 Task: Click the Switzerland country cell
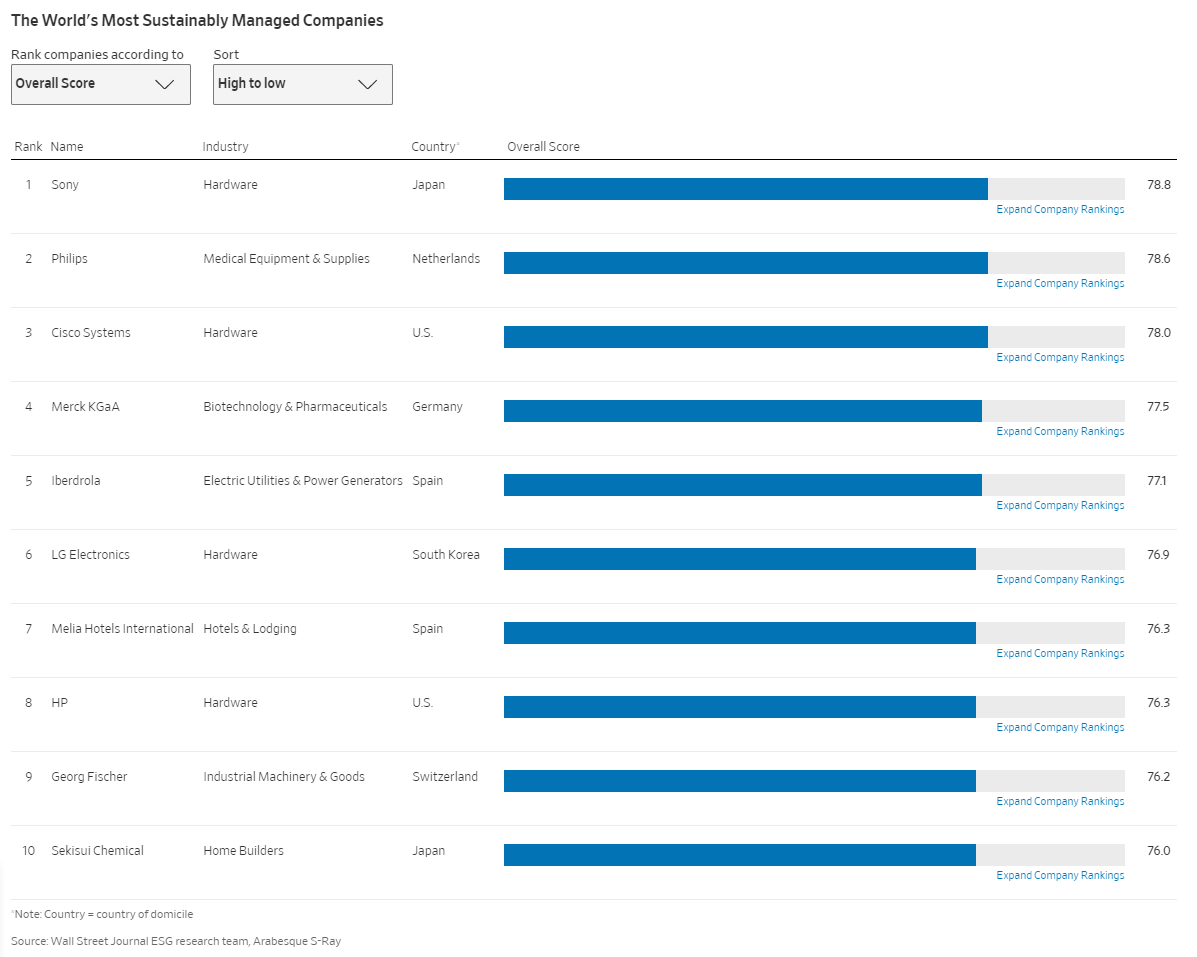pos(445,777)
